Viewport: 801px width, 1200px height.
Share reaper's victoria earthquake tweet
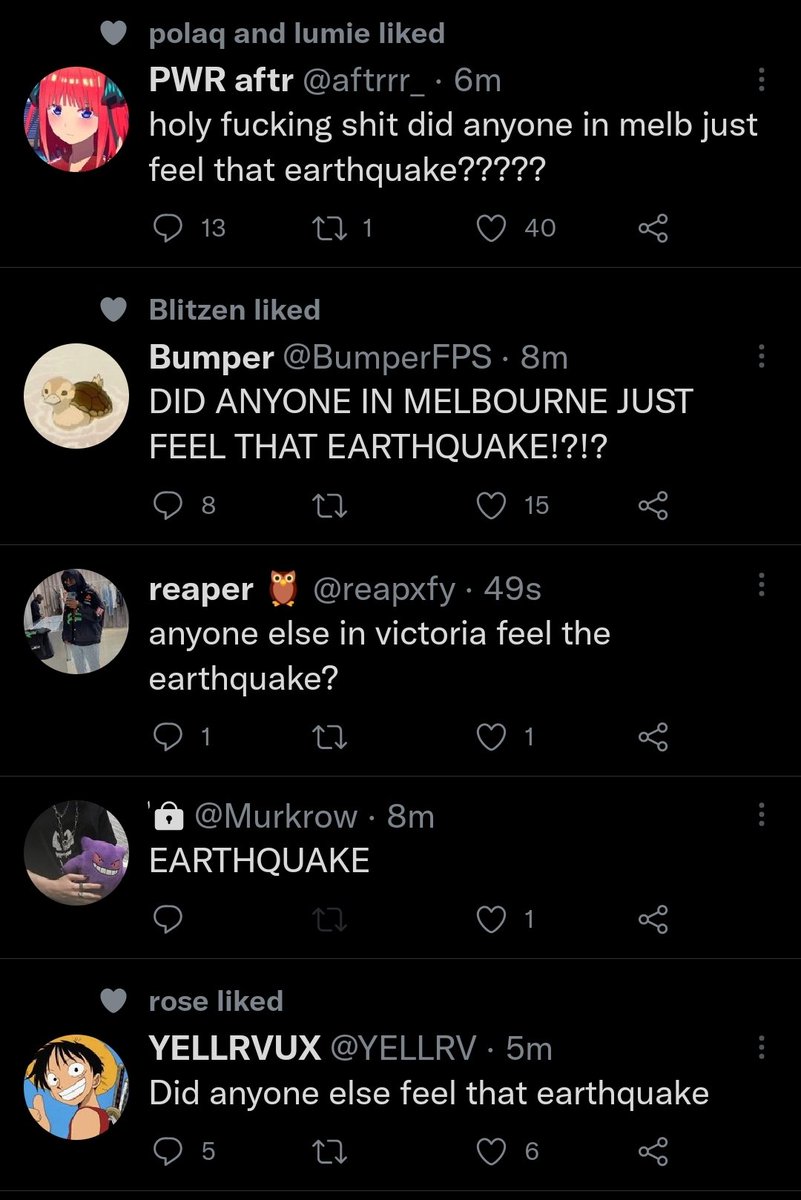(652, 737)
